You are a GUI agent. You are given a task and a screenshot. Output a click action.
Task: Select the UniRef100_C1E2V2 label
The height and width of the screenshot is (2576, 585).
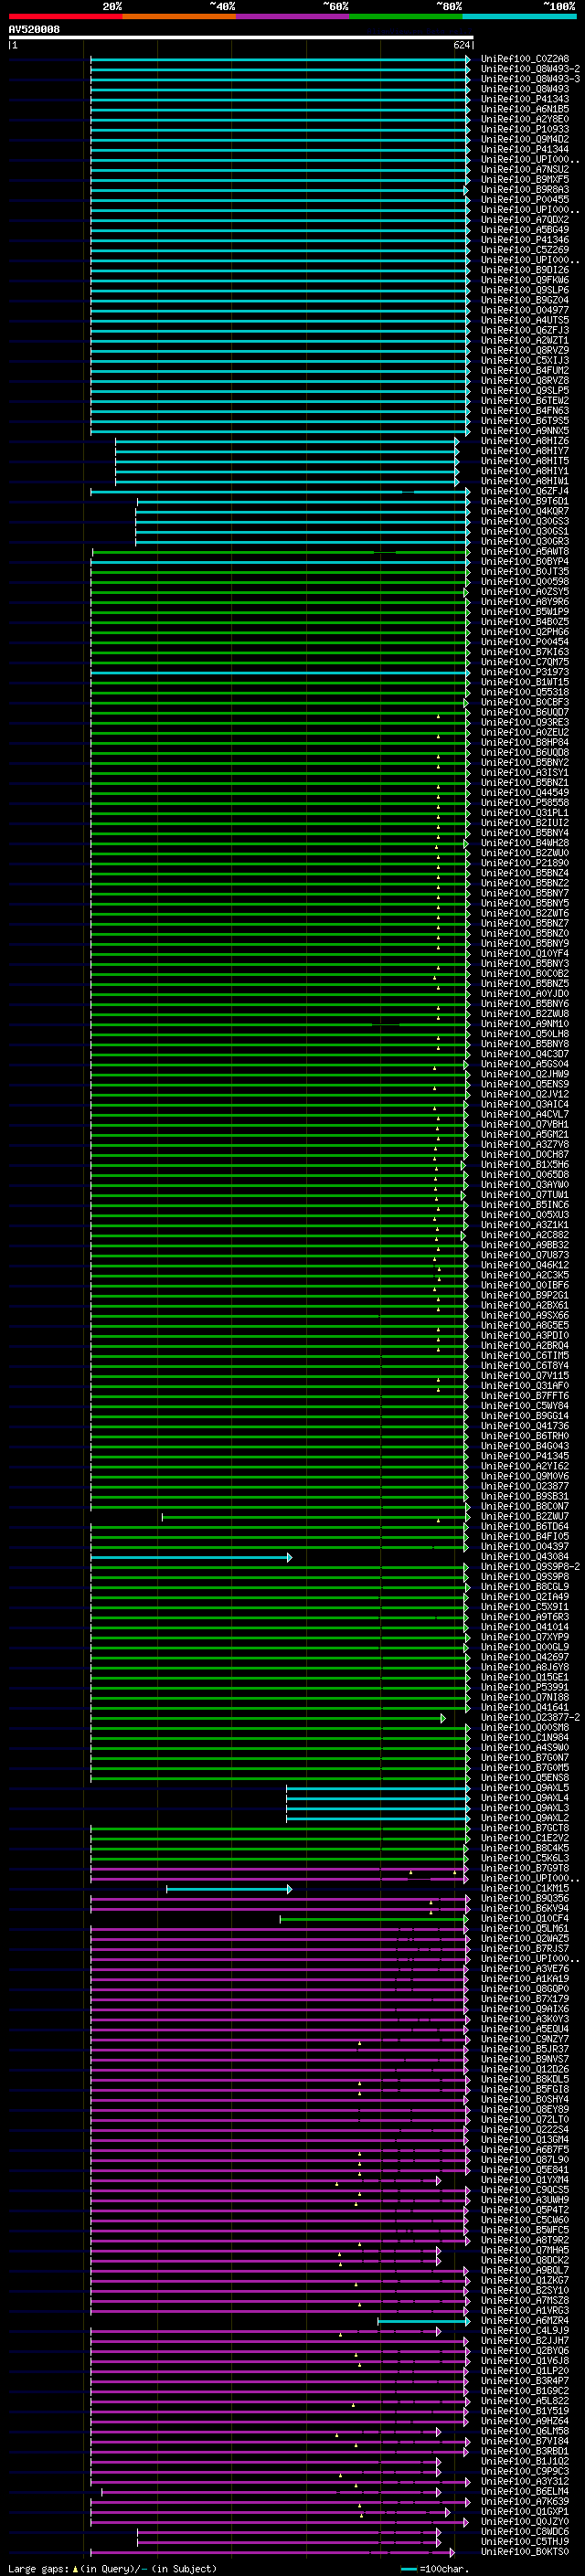click(x=524, y=1838)
